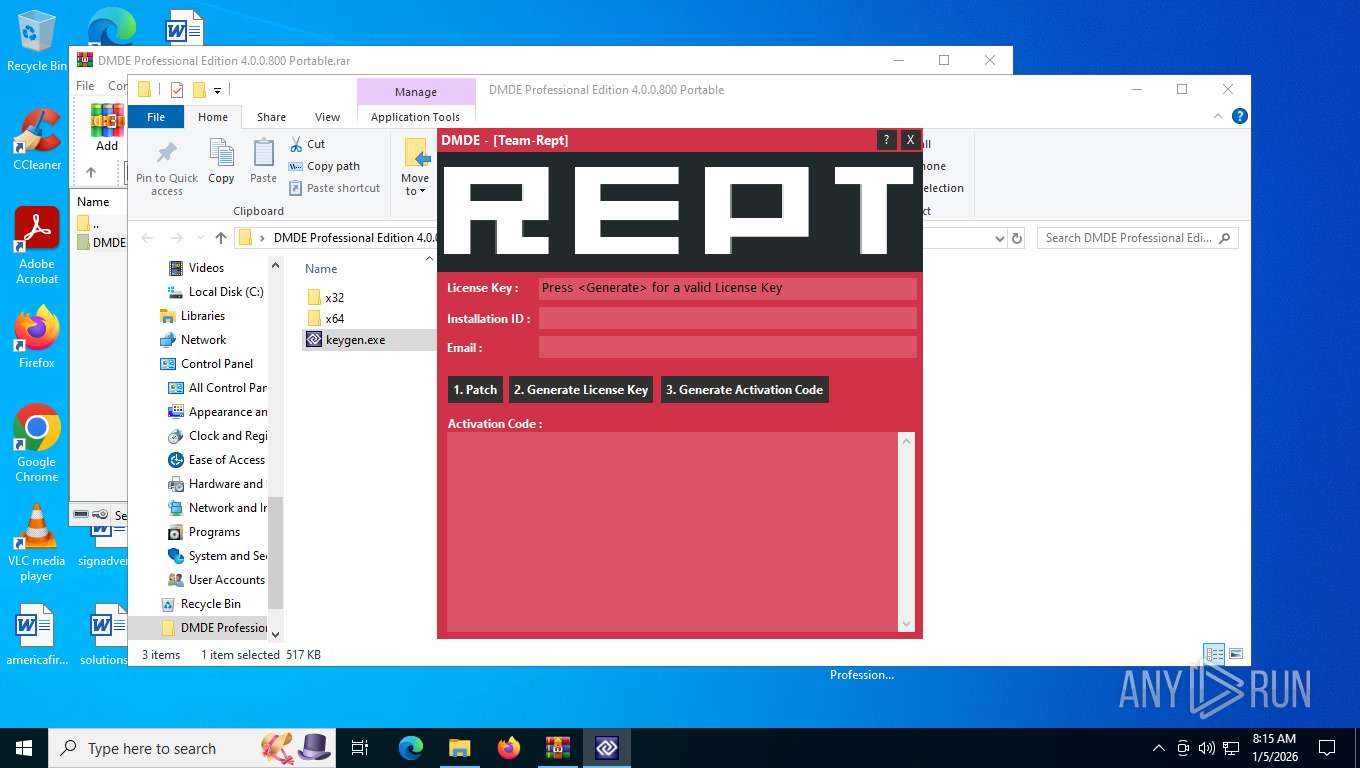
Task: Open recent locations dropdown arrow
Action: 199,239
